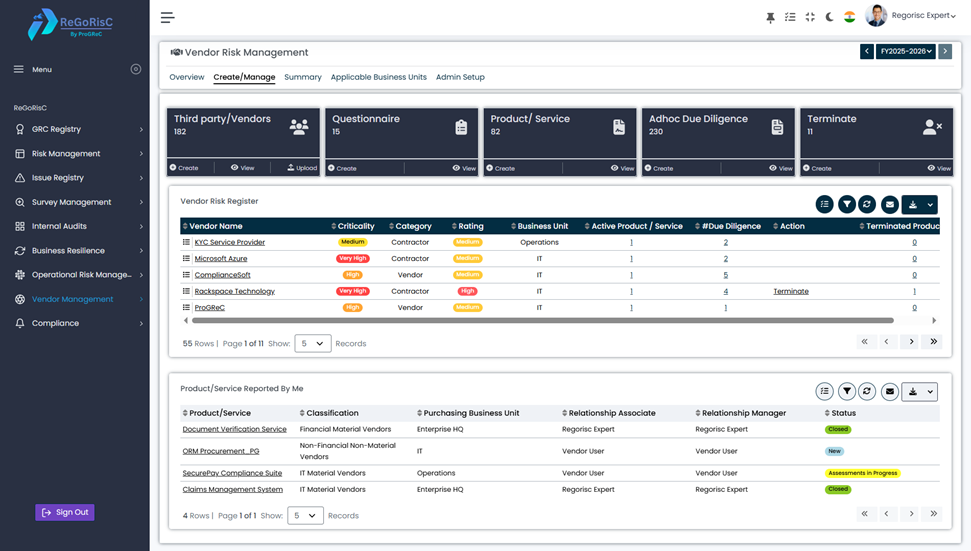Open row menu icon for Microsoft Azure
The height and width of the screenshot is (551, 971).
(186, 258)
